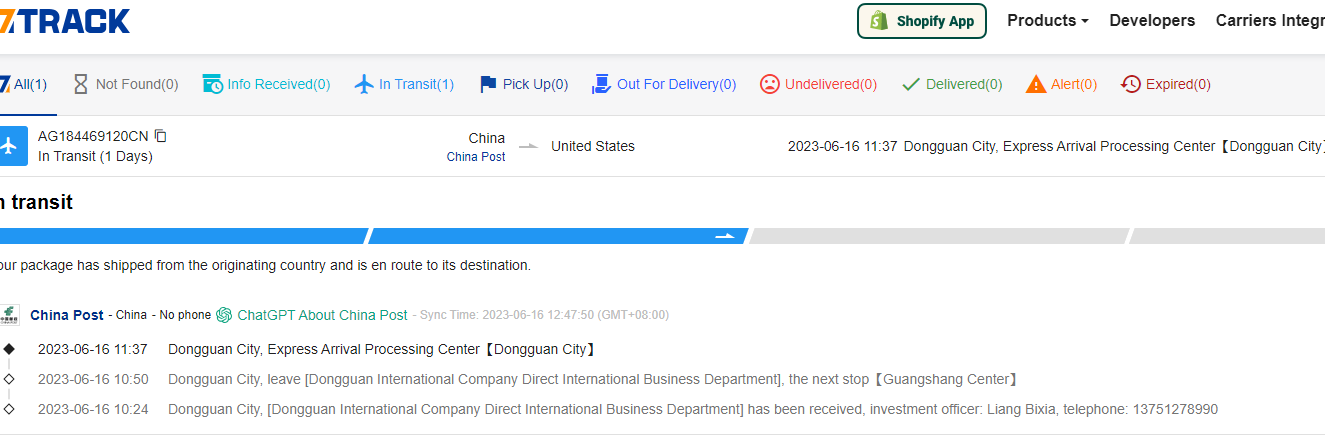The width and height of the screenshot is (1325, 440).
Task: Click the blue airplane package status icon
Action: point(9,146)
